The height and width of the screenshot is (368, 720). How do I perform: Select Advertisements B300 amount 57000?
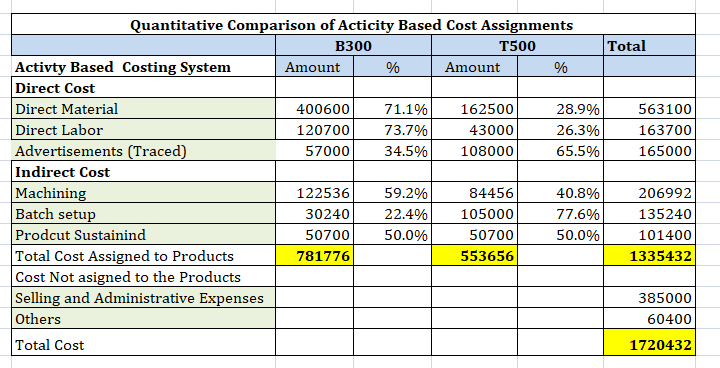pos(315,151)
